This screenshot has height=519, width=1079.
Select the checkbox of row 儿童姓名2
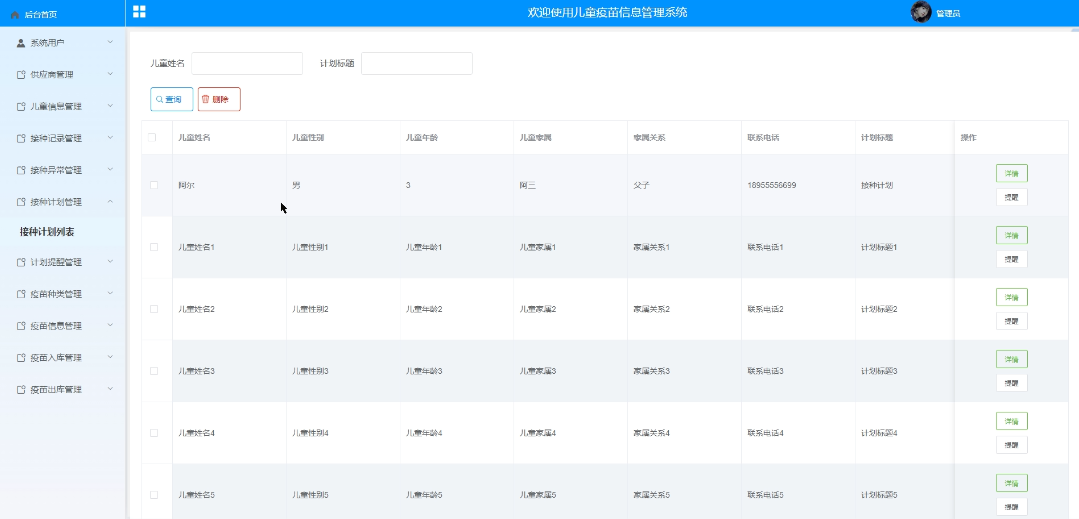pyautogui.click(x=154, y=309)
